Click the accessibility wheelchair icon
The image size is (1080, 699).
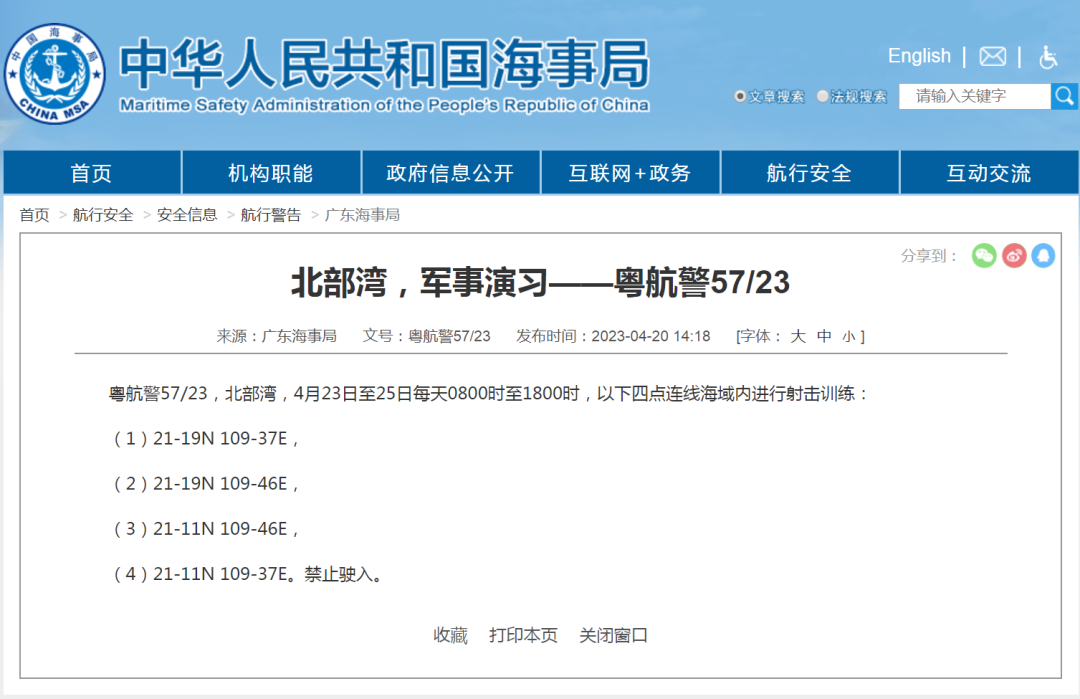(x=1048, y=57)
